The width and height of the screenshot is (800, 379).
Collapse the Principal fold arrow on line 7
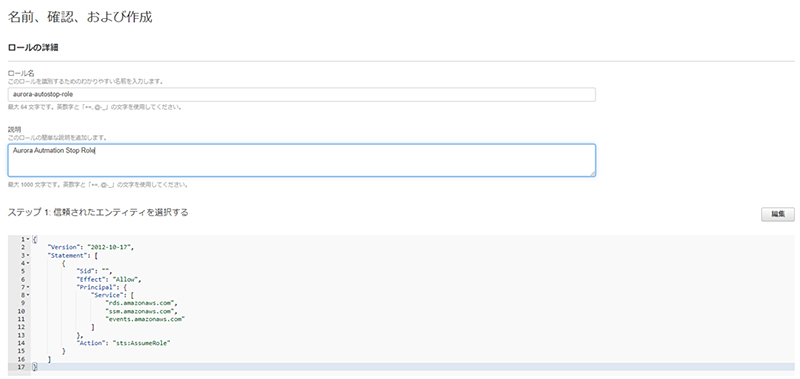28,287
